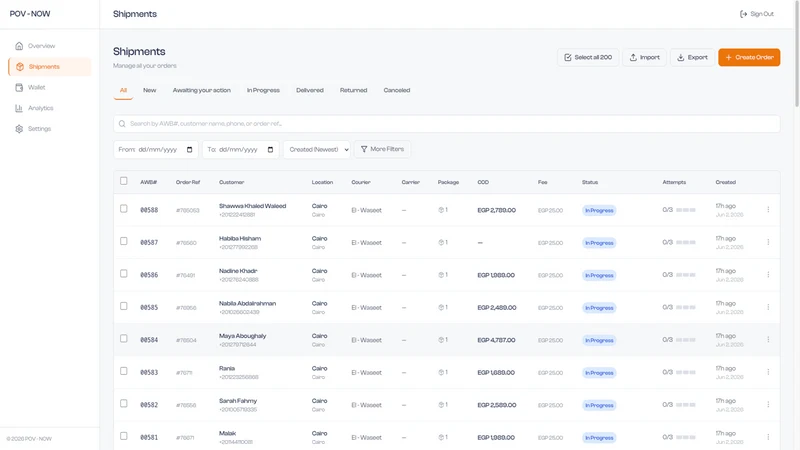The image size is (800, 450).
Task: Focus the AWB search input field
Action: coord(446,123)
